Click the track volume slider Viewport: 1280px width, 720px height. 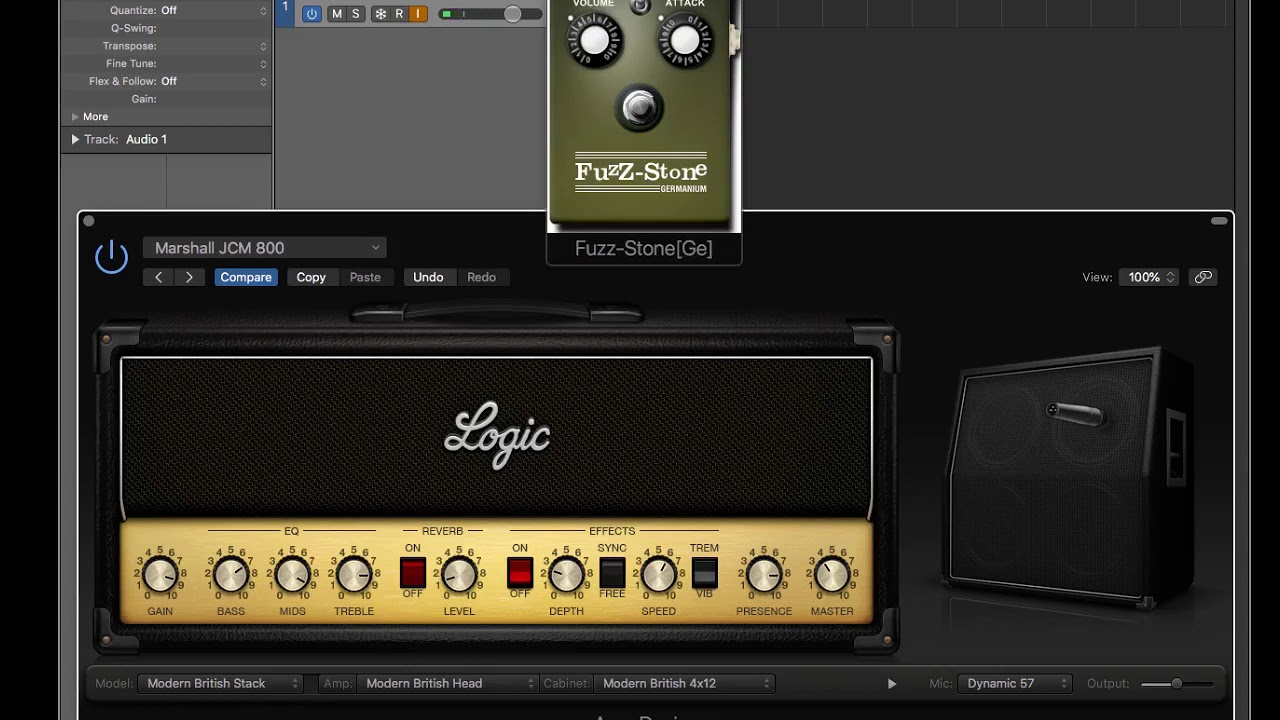coord(492,14)
